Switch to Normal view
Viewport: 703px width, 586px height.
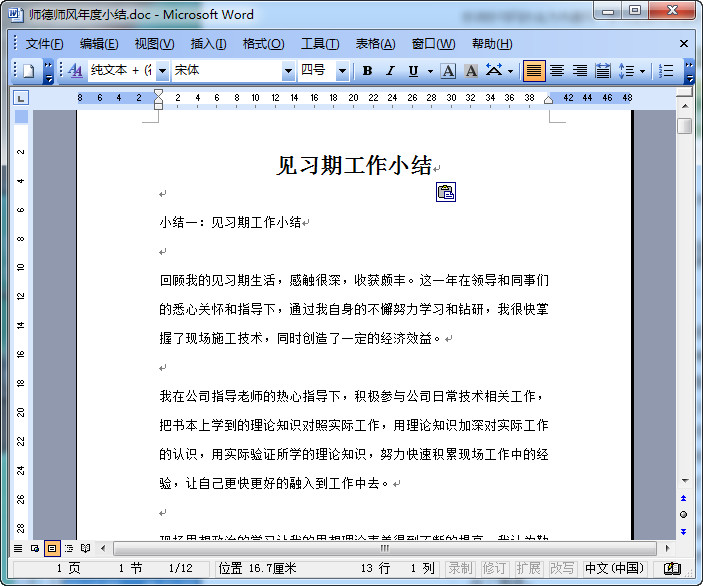point(18,548)
